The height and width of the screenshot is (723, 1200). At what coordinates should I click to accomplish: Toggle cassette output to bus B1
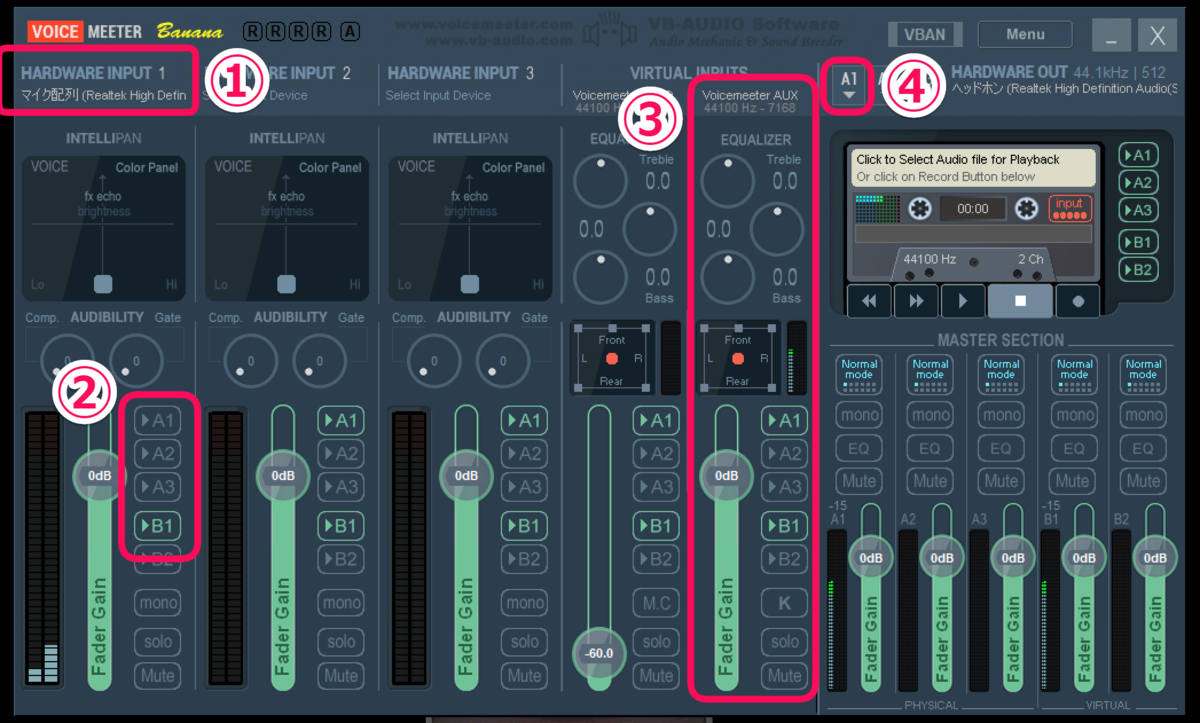(x=1138, y=241)
